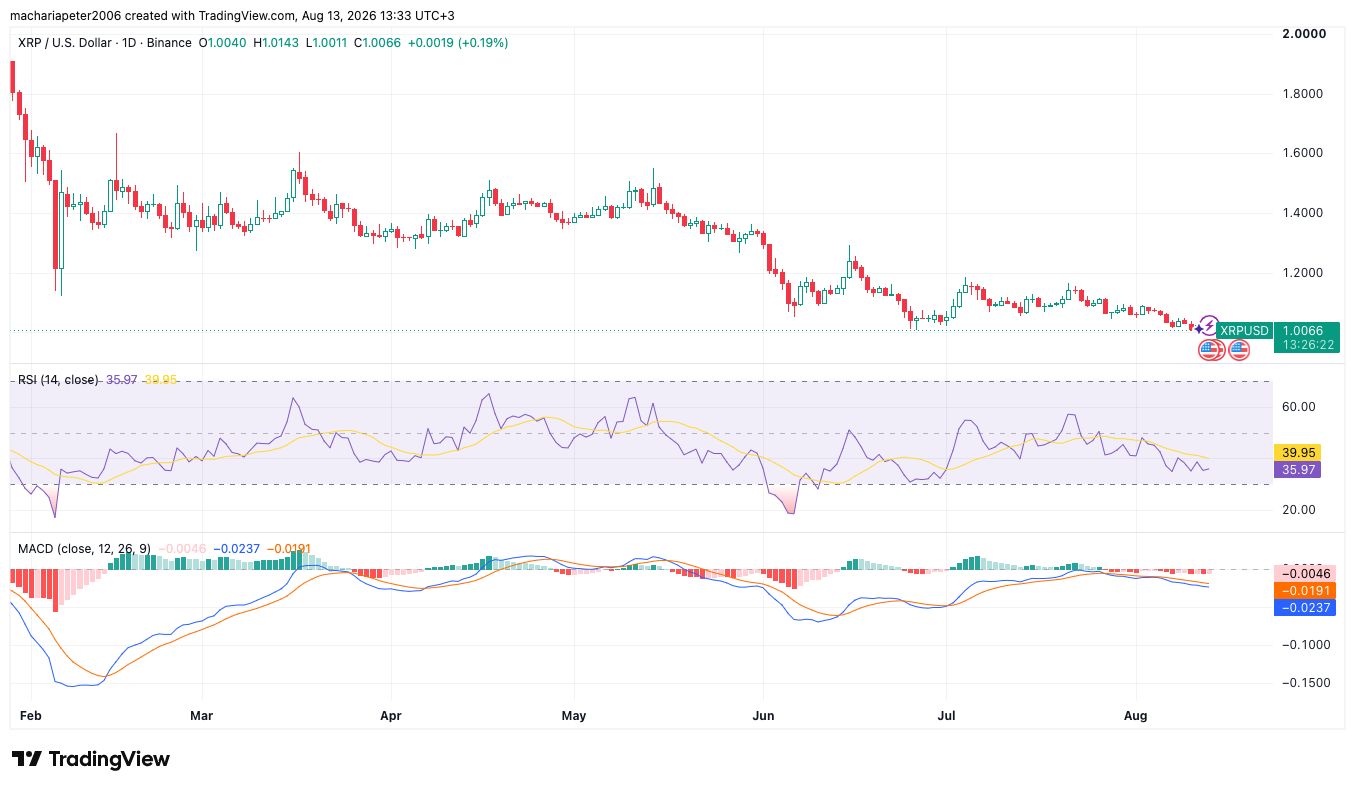This screenshot has height=789, width=1355.
Task: Open the MACD (close, 12, 26, 9) legend
Action: tap(85, 549)
